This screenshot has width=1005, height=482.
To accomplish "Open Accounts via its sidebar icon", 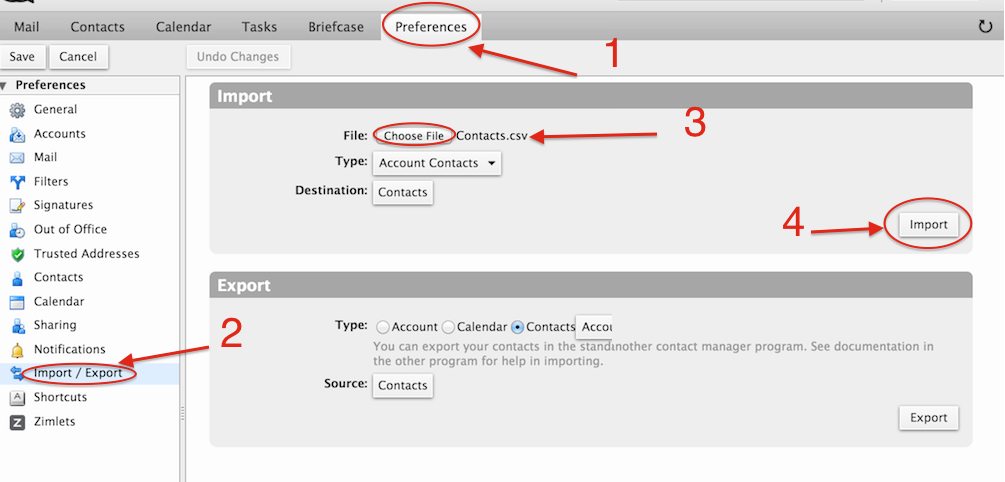I will click(x=17, y=135).
